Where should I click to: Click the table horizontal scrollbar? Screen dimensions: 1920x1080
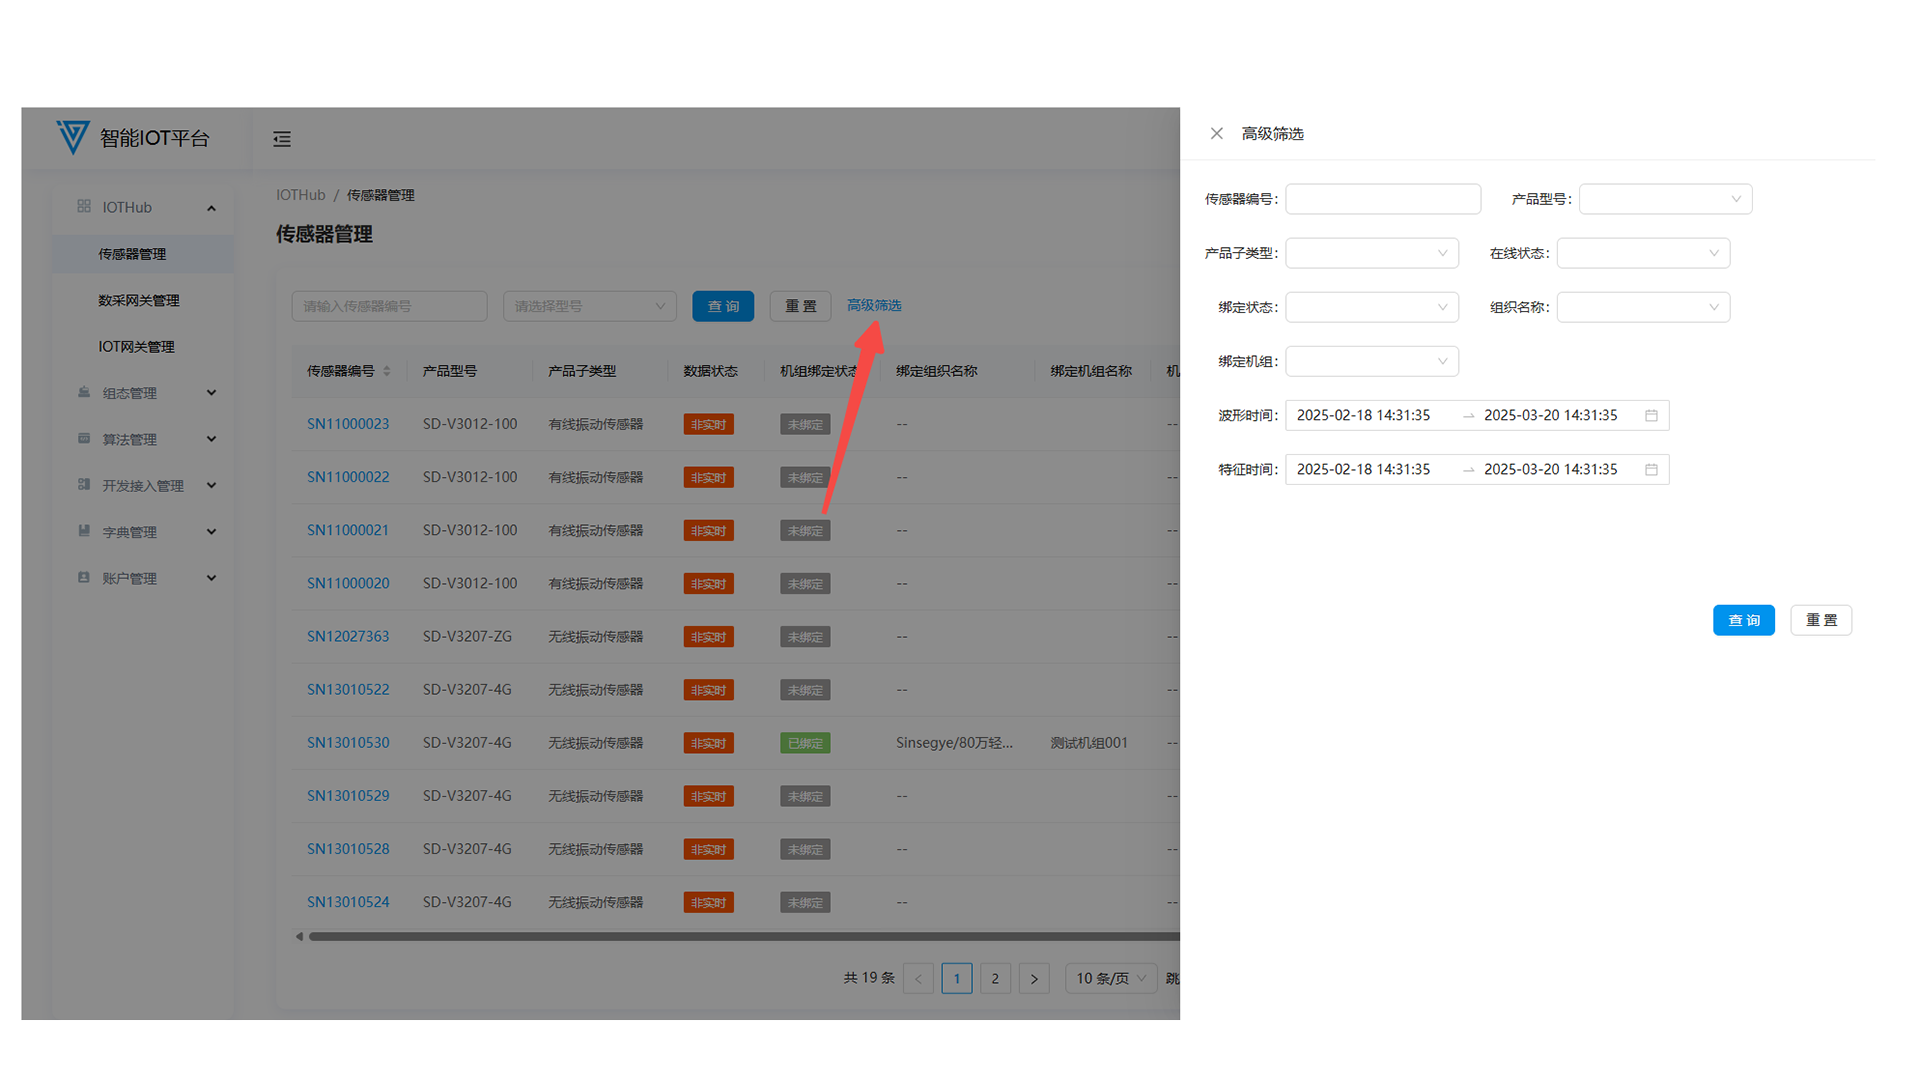point(744,936)
